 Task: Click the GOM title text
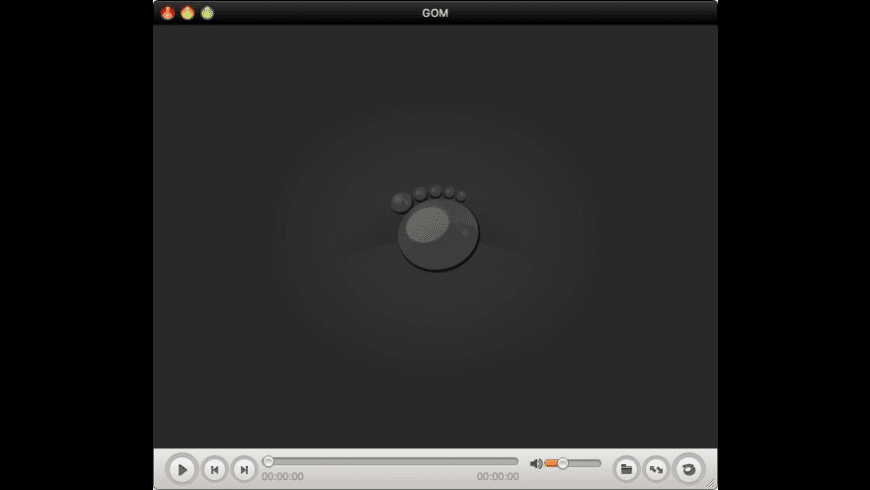[x=435, y=13]
